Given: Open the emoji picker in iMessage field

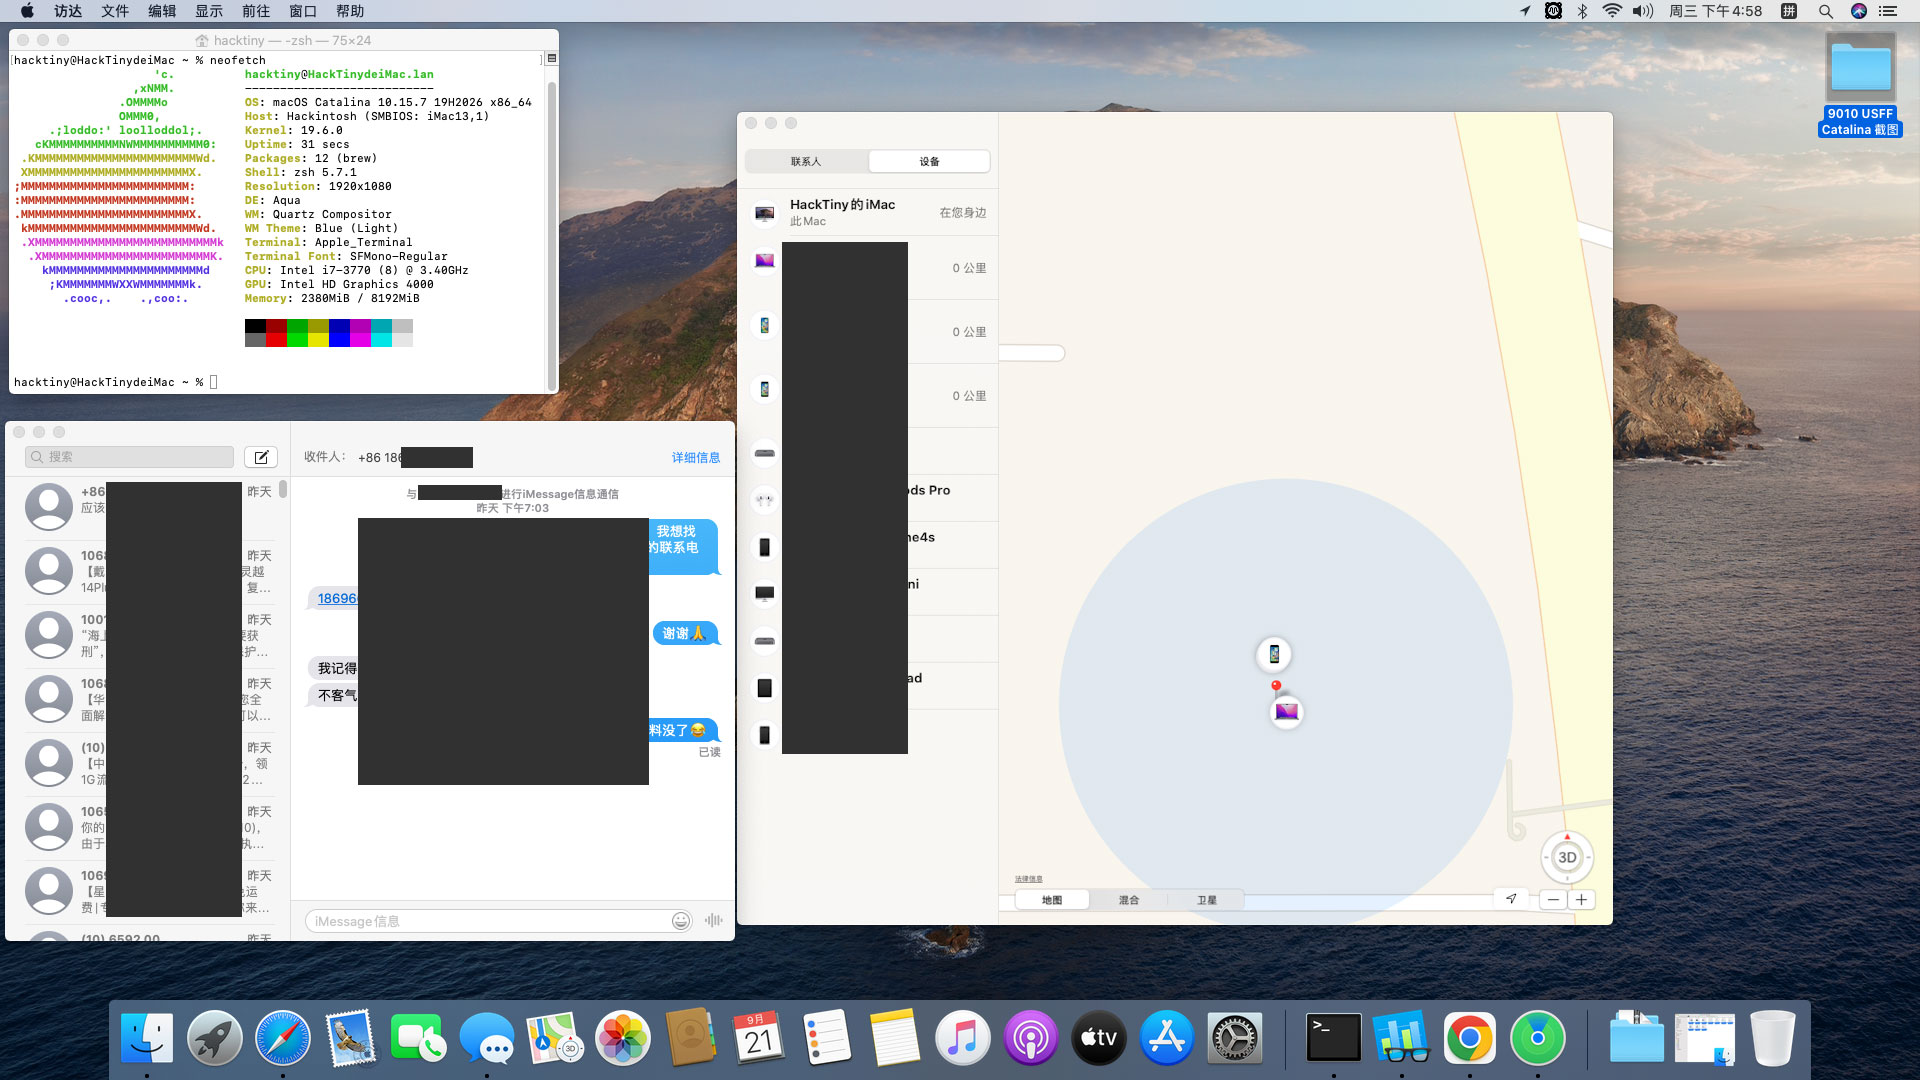Looking at the screenshot, I should pos(681,921).
